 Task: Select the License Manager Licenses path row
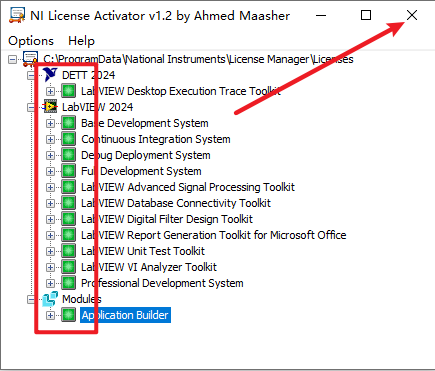(198, 59)
